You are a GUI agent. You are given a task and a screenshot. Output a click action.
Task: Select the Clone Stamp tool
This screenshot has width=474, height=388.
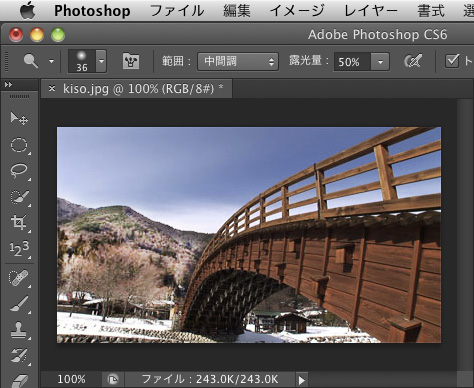click(19, 330)
